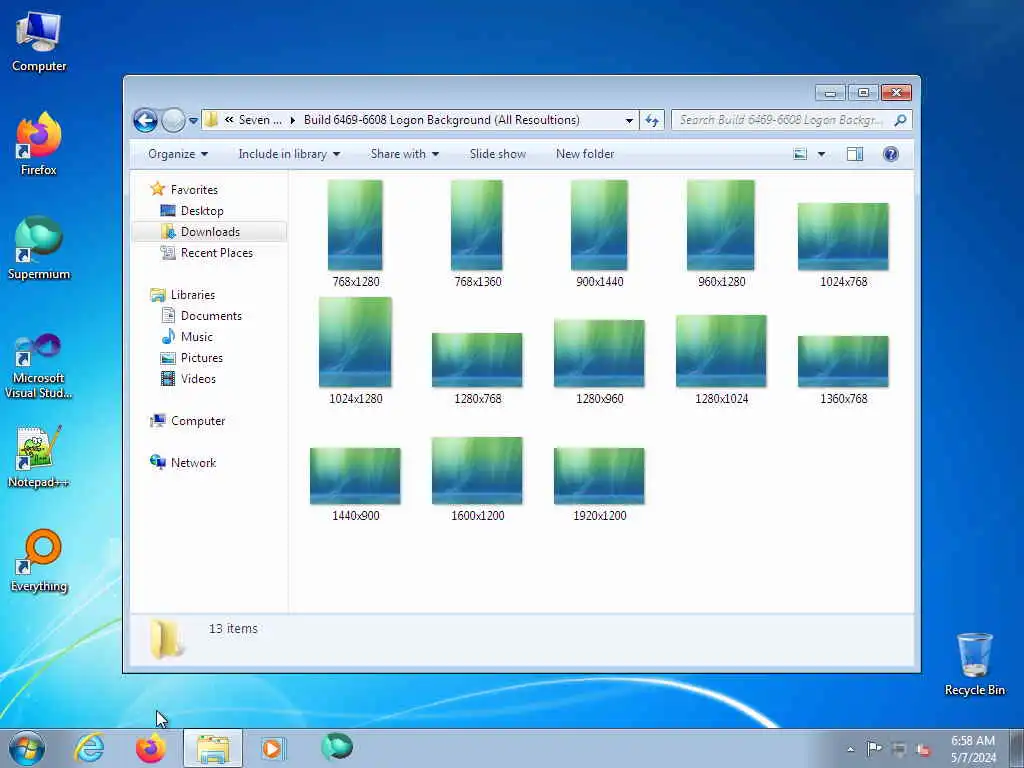Expand the view options dropdown arrow
1024x768 pixels.
point(822,154)
